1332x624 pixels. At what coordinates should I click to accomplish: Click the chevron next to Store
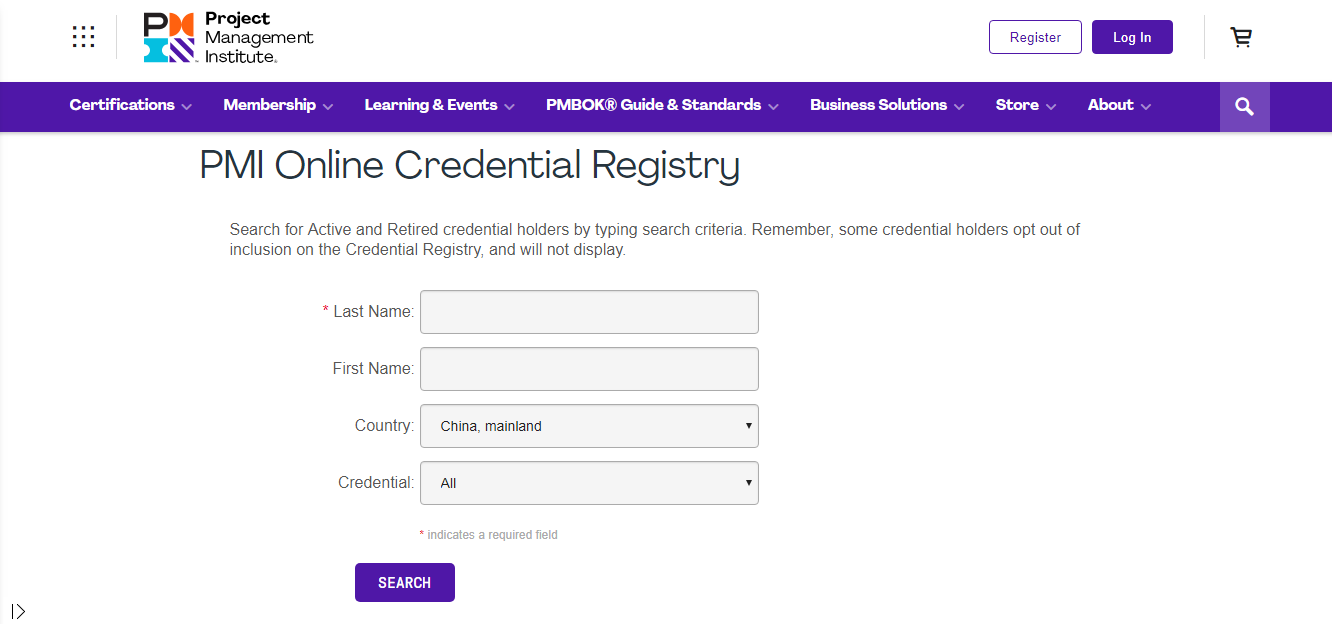(1051, 106)
